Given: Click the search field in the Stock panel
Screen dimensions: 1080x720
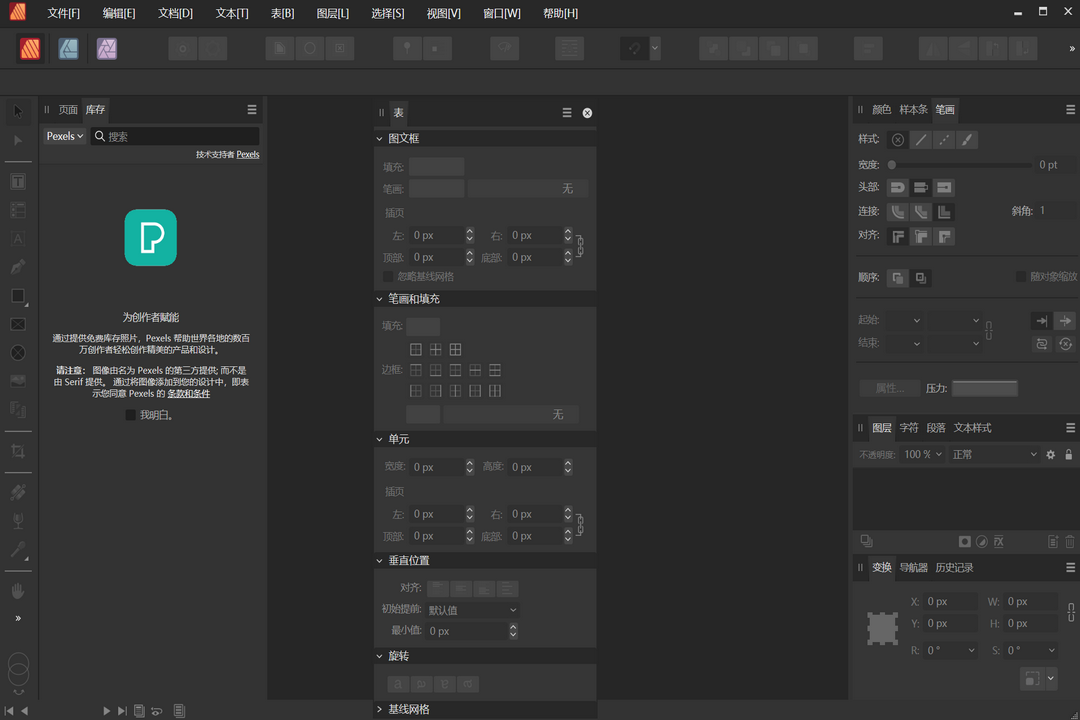Looking at the screenshot, I should pos(175,135).
